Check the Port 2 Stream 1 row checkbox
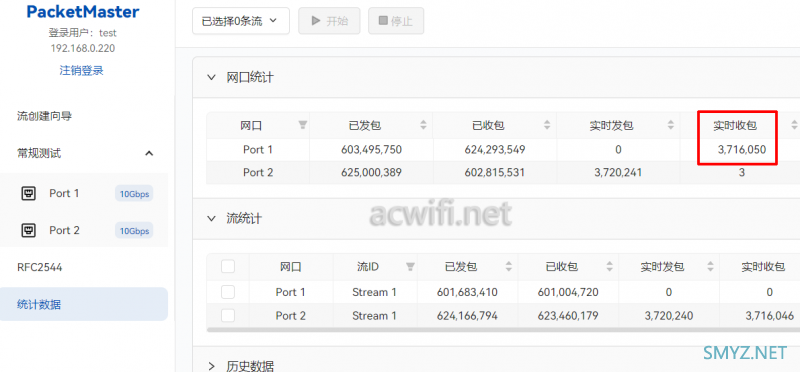 tap(228, 316)
